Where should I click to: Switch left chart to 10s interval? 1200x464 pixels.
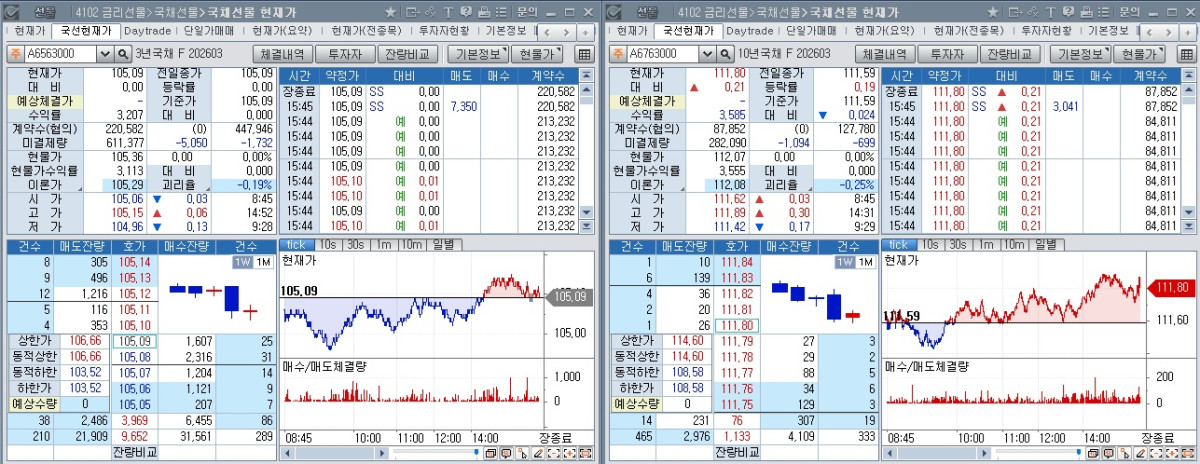(327, 245)
